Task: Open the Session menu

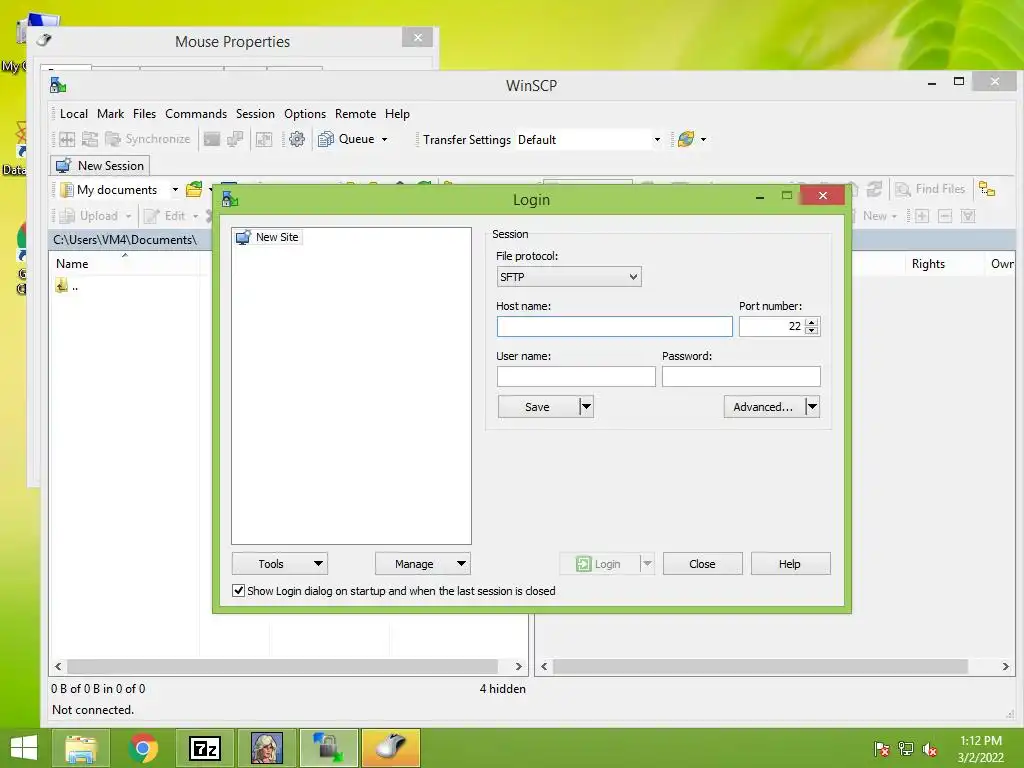Action: (255, 114)
